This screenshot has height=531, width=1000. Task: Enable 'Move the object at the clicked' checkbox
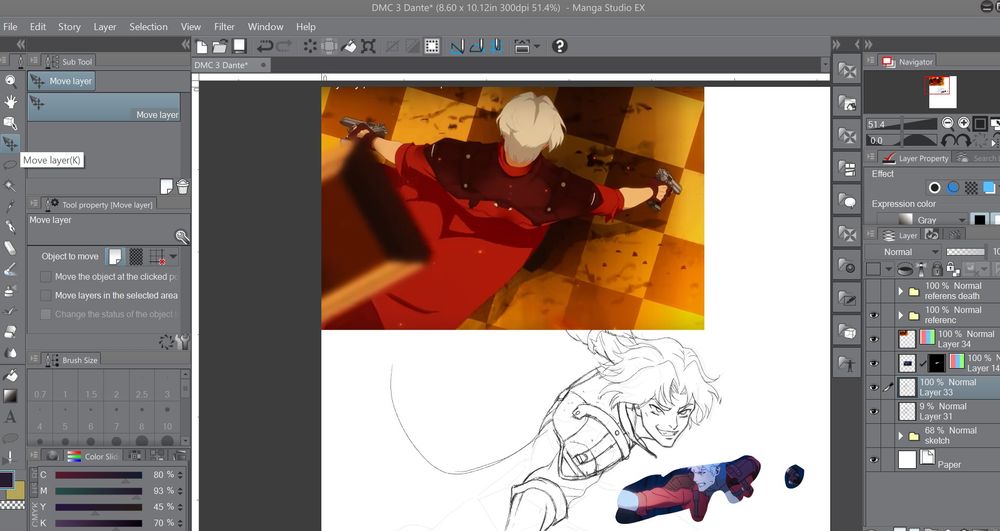(x=46, y=277)
